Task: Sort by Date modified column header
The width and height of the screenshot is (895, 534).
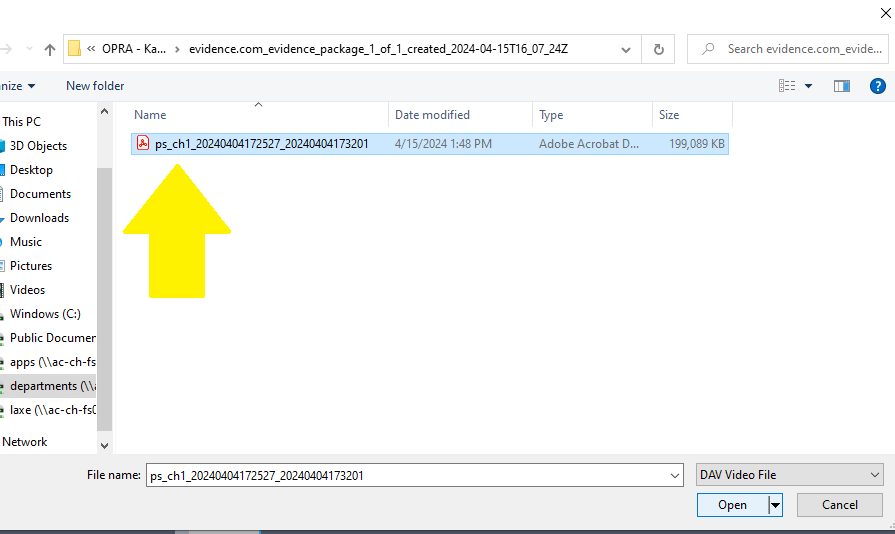Action: coord(432,115)
